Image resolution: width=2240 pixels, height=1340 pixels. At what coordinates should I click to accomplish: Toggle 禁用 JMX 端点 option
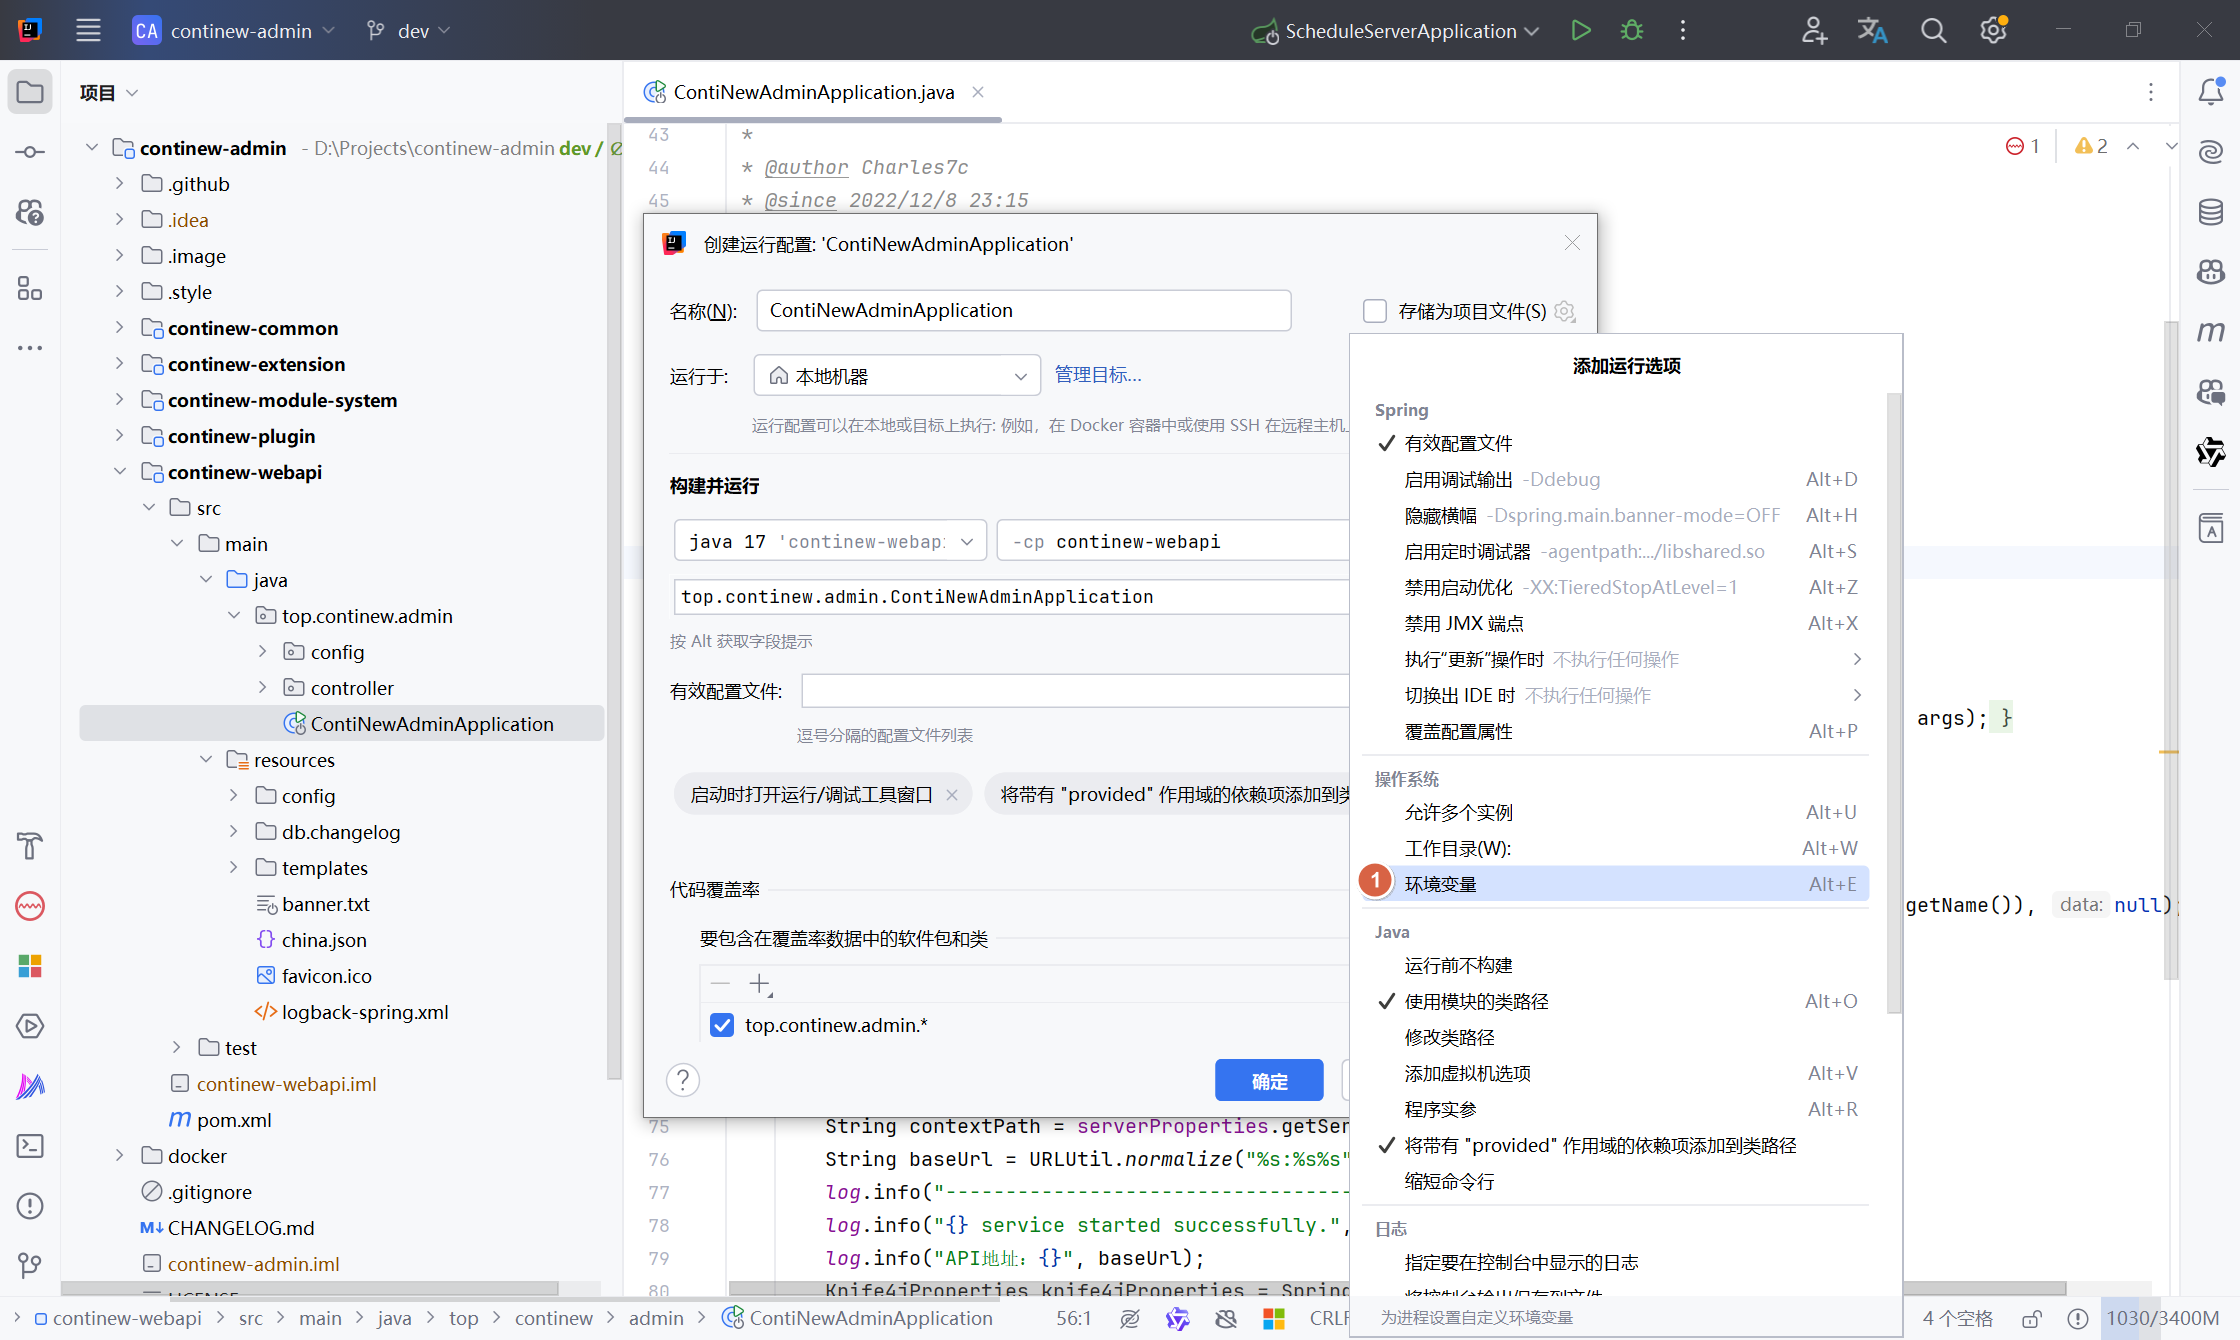(x=1615, y=624)
